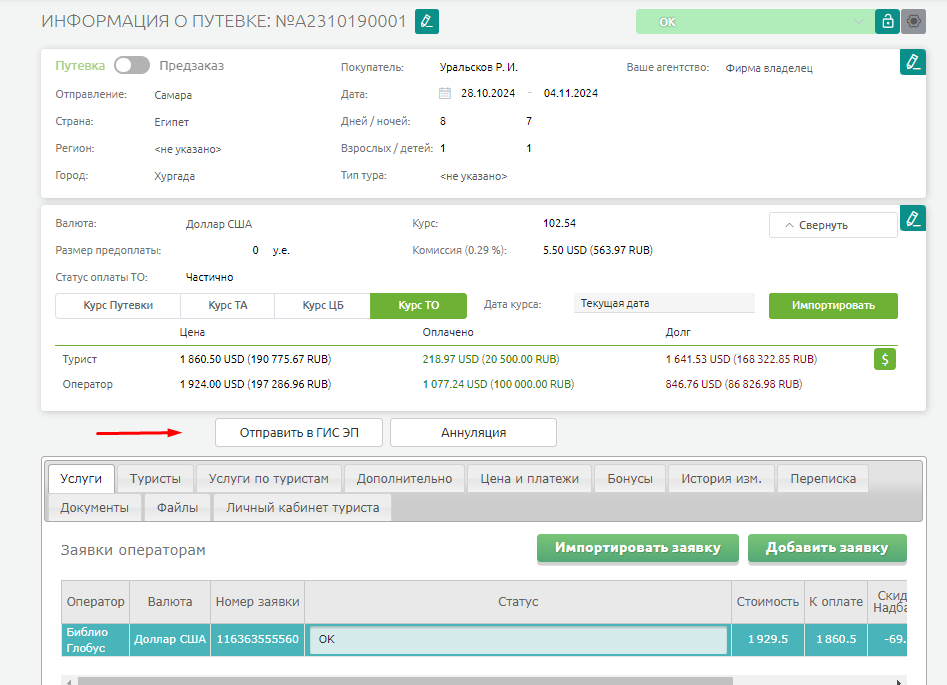Image resolution: width=947 pixels, height=685 pixels.
Task: Click country value Египет
Action: pyautogui.click(x=172, y=122)
